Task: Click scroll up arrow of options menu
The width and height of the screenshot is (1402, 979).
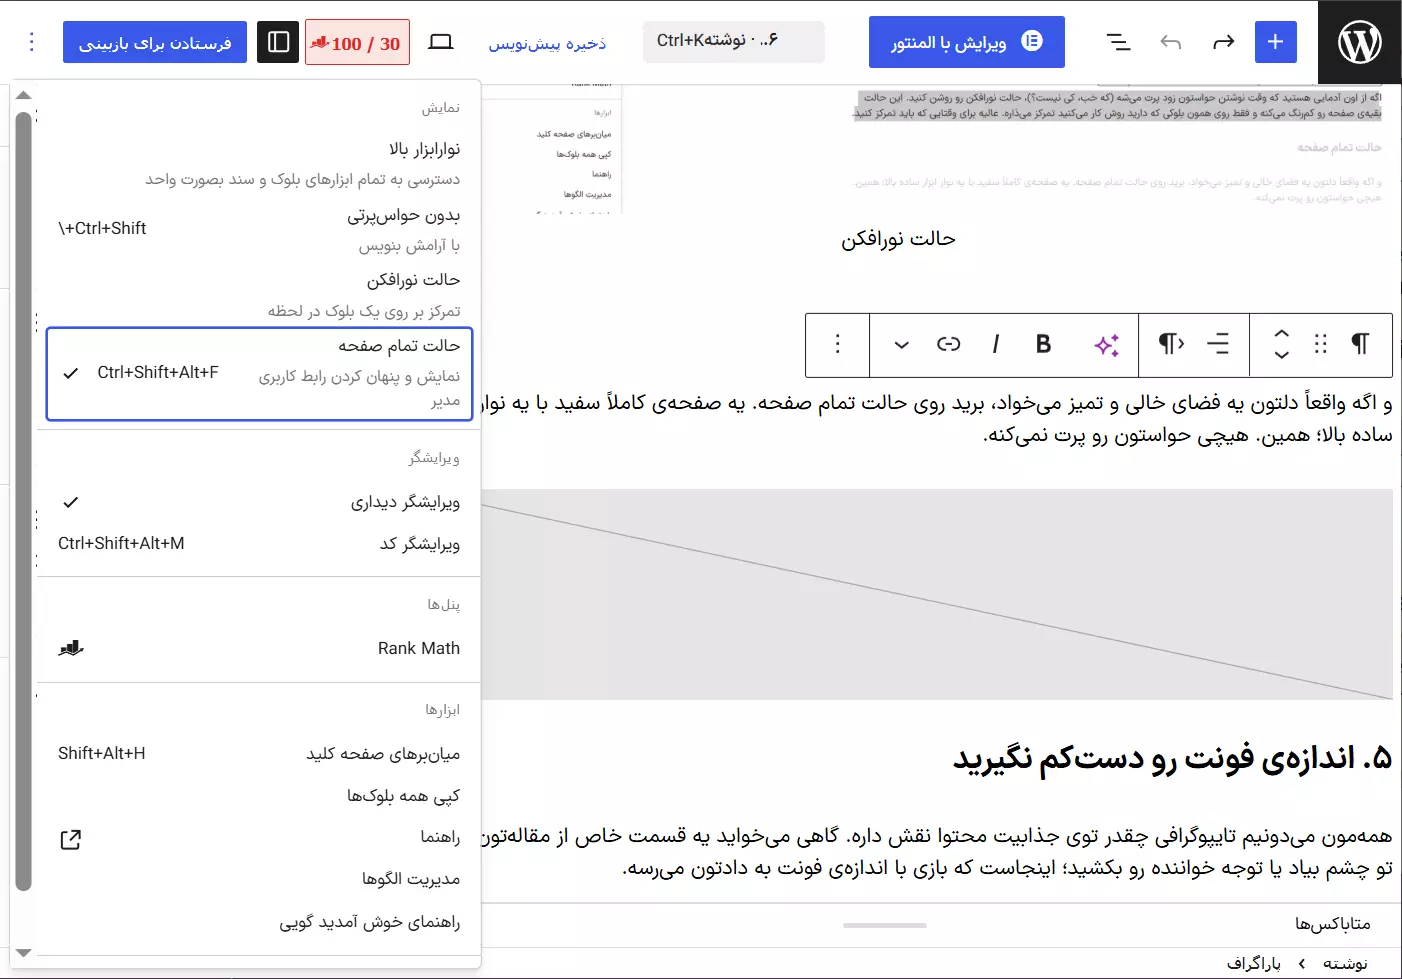Action: point(24,96)
